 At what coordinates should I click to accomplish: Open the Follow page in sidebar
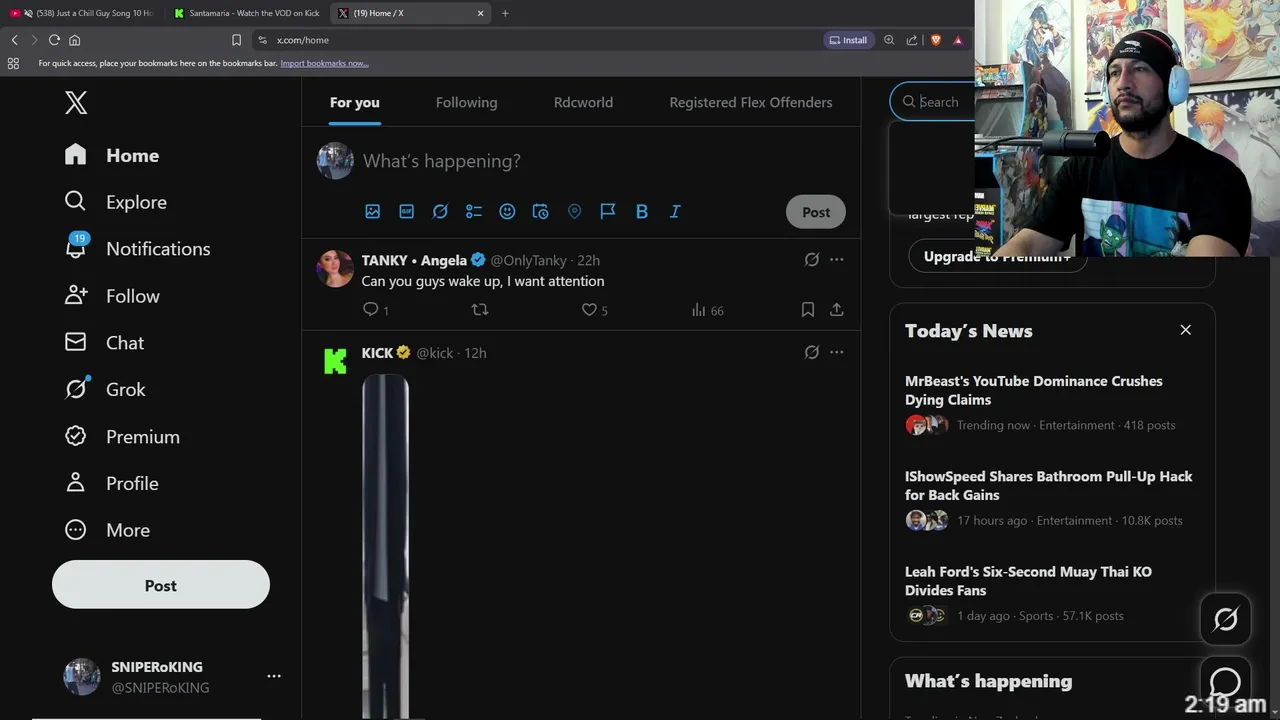pyautogui.click(x=112, y=296)
